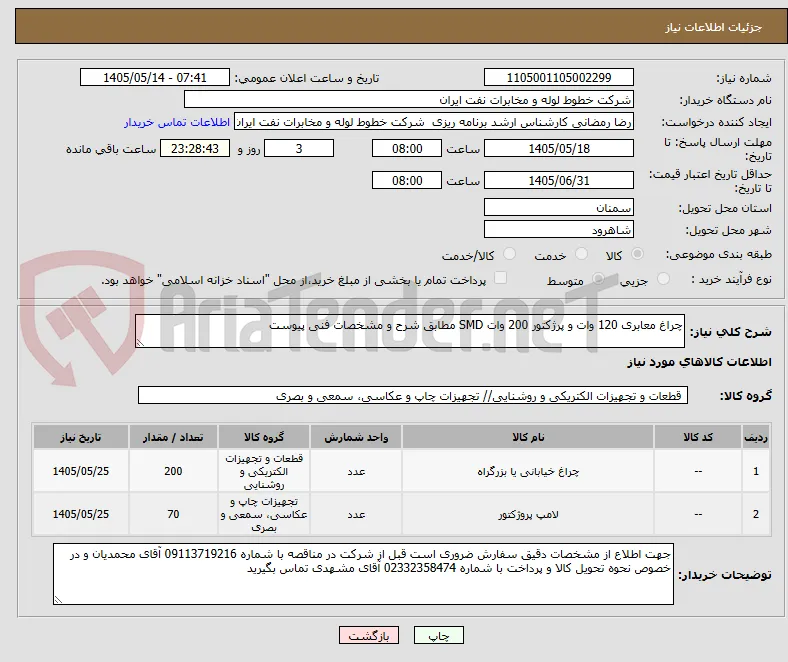Viewport: 788px width, 662px height.
Task: Click the تعداد / مقدار column header
Action: point(173,437)
